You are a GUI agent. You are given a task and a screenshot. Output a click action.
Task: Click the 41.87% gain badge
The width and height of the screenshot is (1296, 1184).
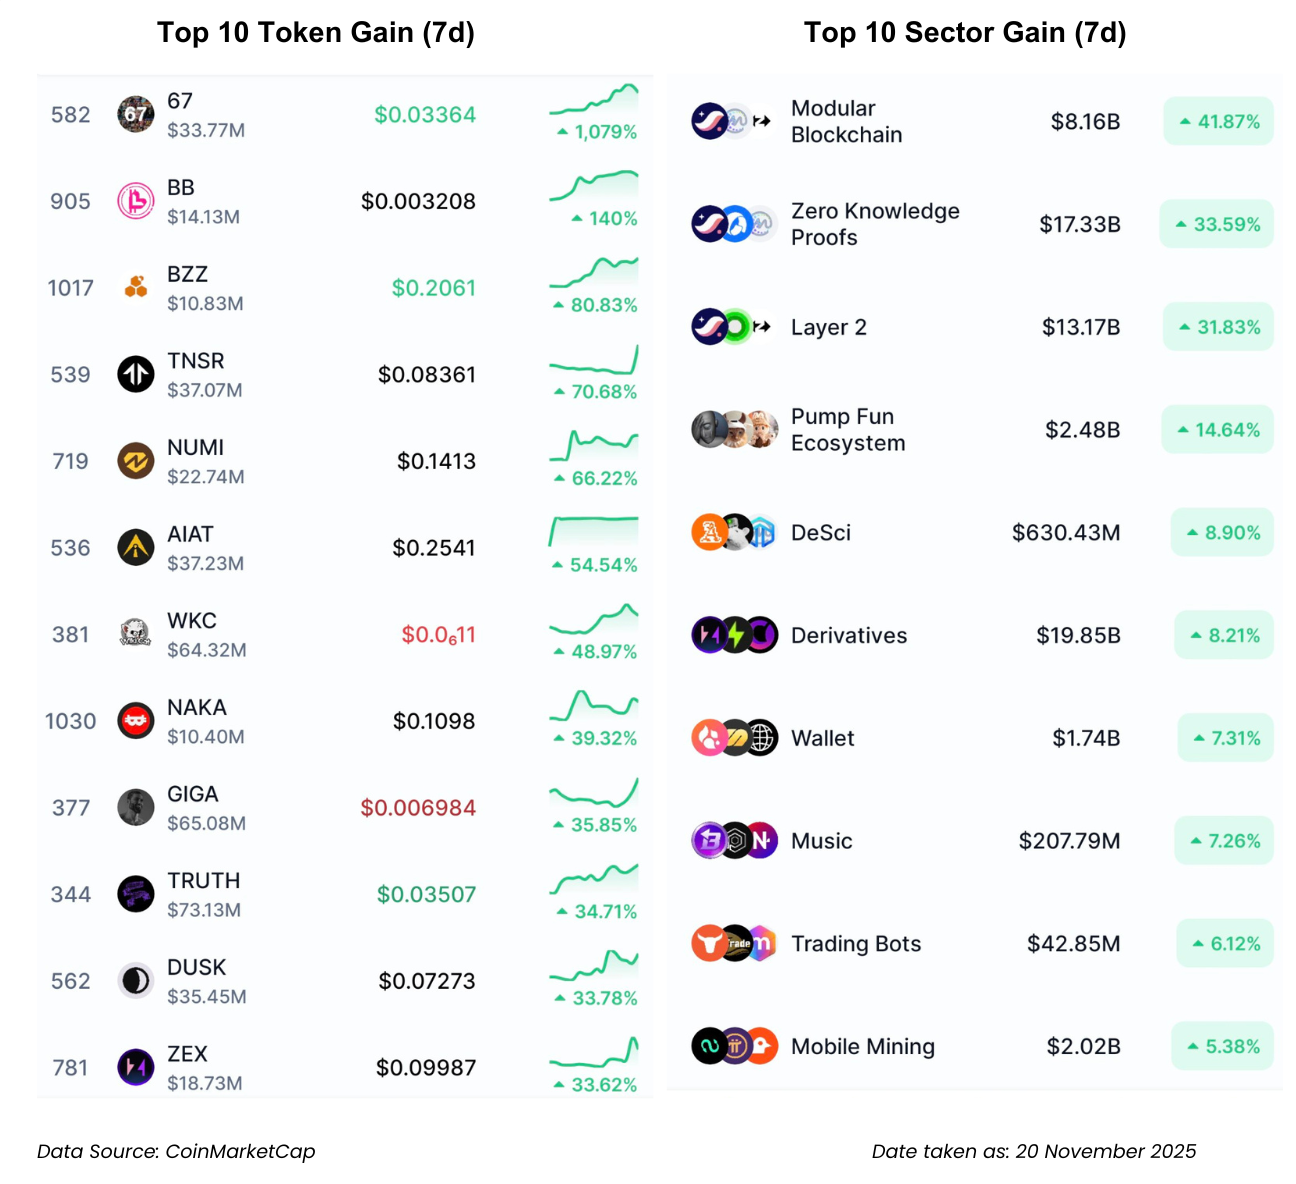tap(1218, 122)
